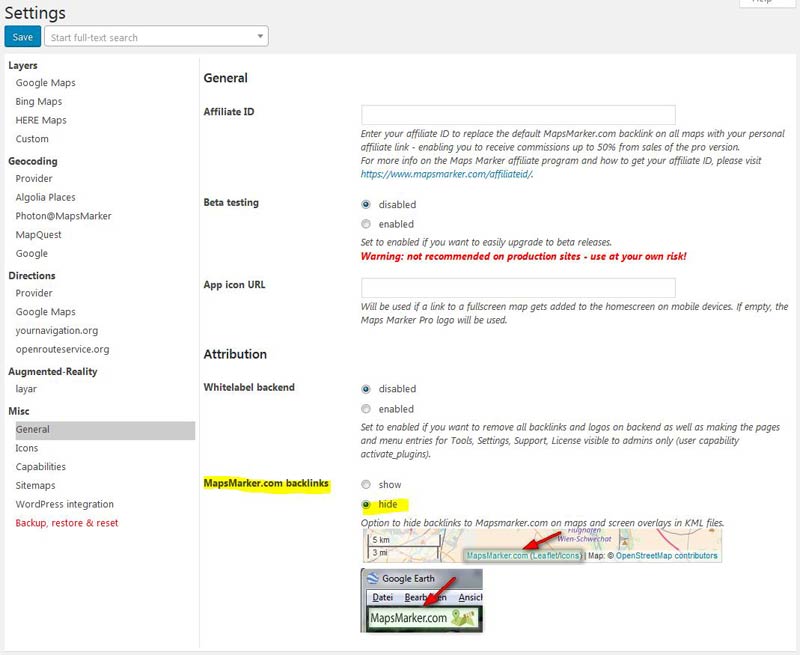Screen dimensions: 800x655
Task: Open Backup, restore & reset
Action: (x=67, y=523)
